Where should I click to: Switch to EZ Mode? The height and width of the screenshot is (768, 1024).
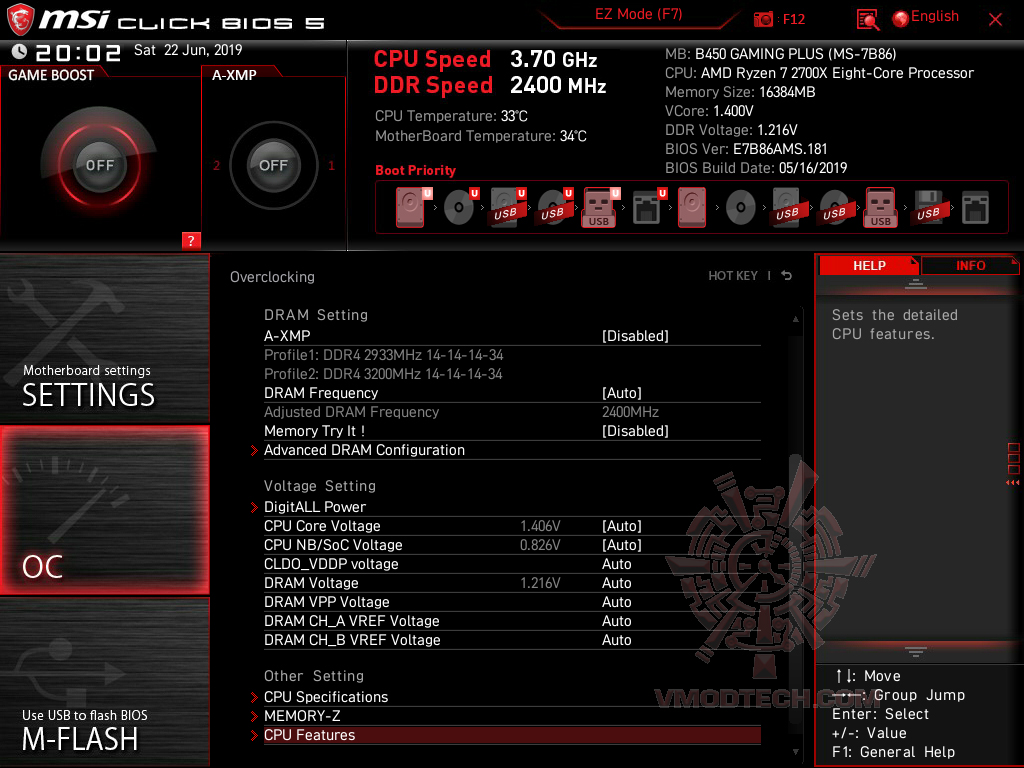pyautogui.click(x=639, y=15)
